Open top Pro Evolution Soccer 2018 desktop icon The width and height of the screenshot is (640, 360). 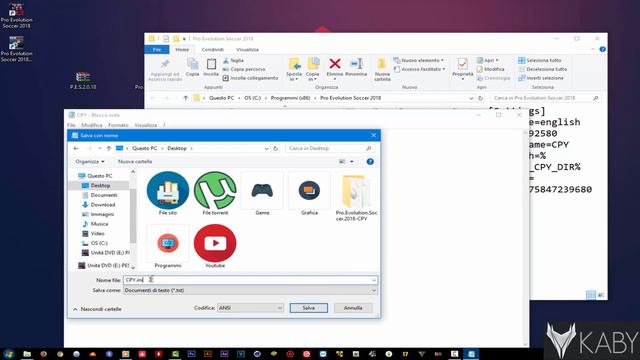[16, 16]
